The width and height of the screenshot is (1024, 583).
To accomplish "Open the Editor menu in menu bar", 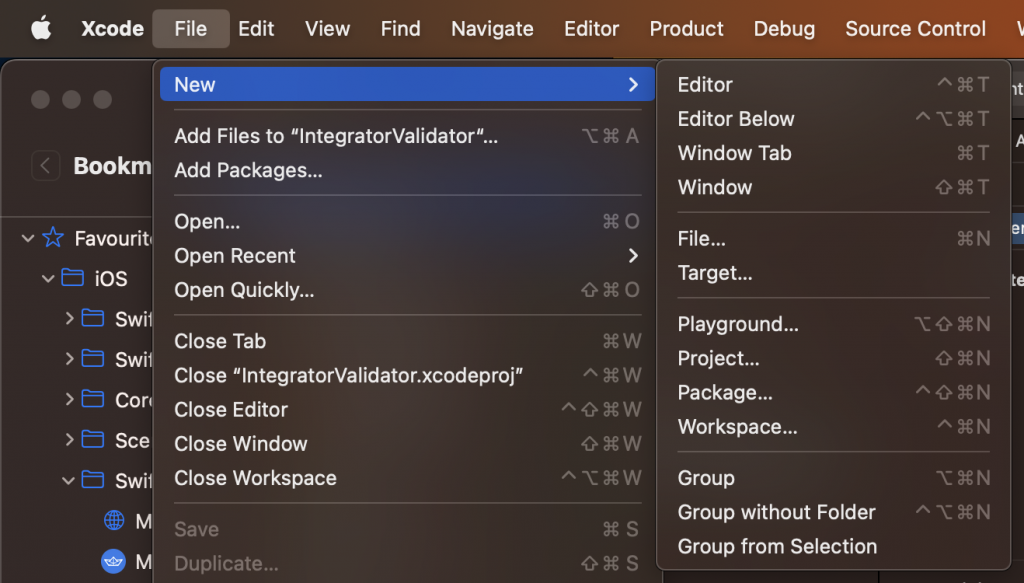I will (592, 29).
